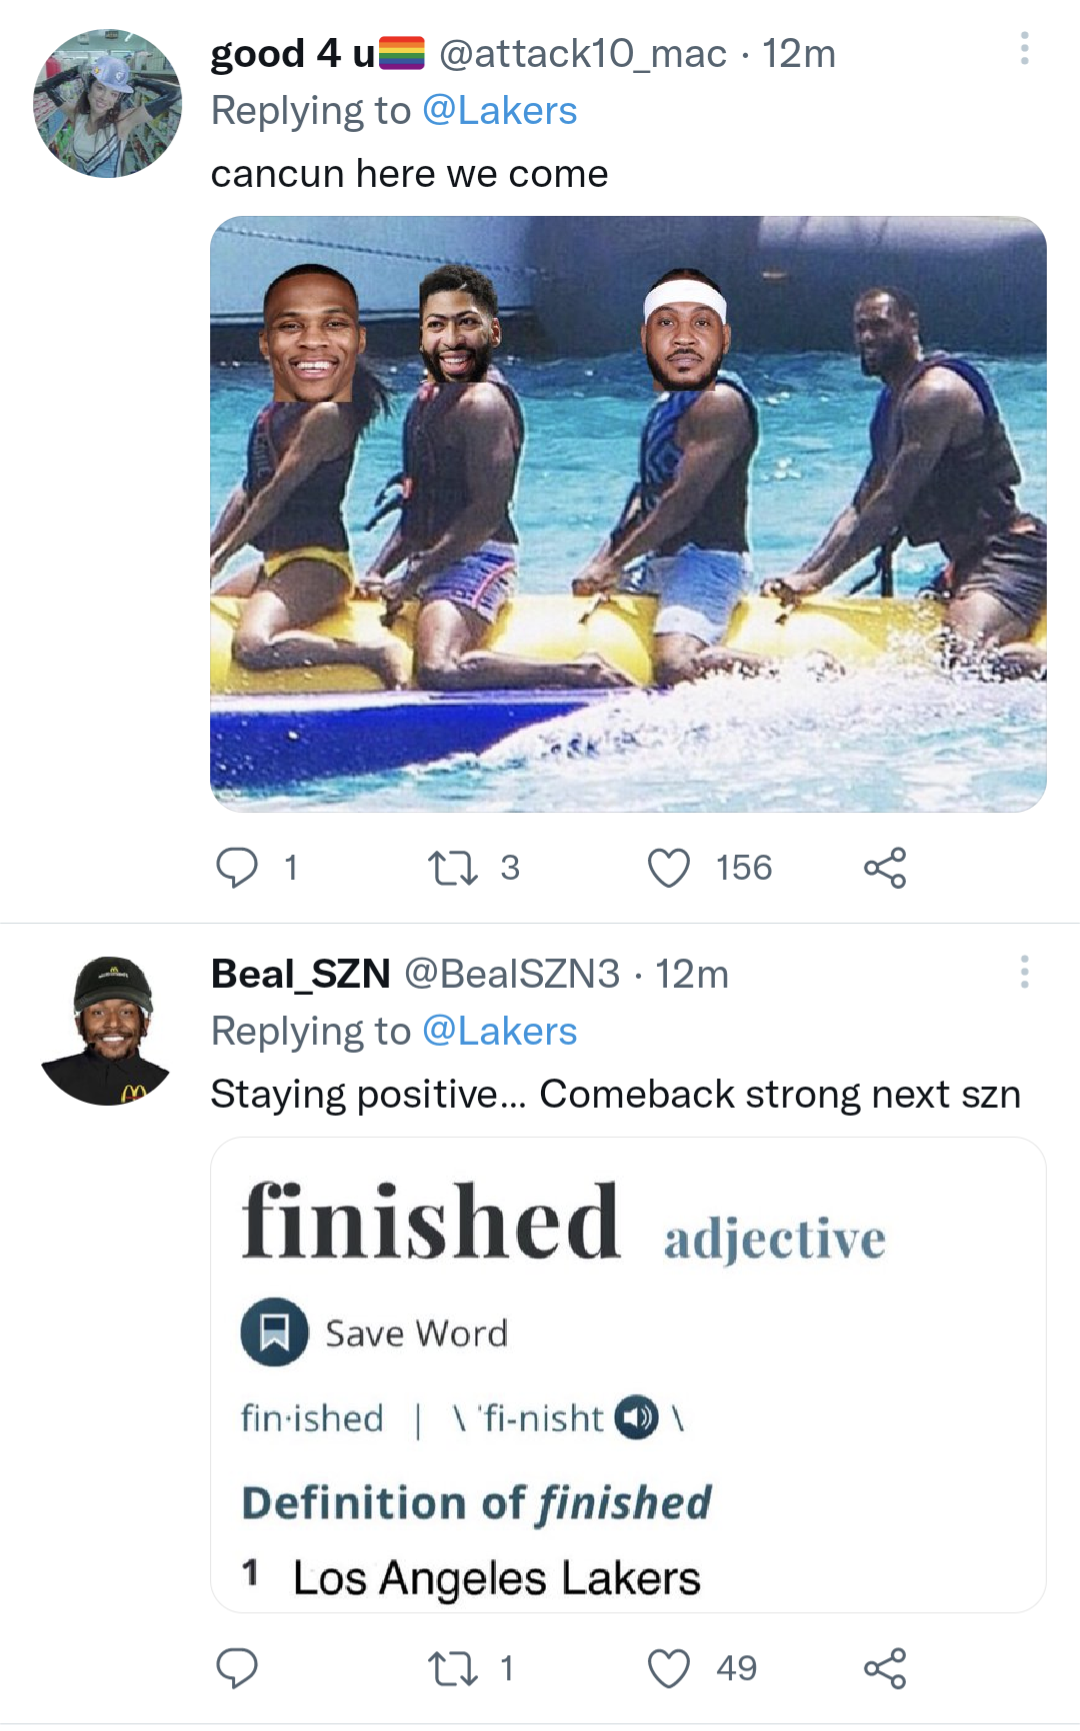Retweet the Beal_SZN tweet
The width and height of the screenshot is (1080, 1731).
tap(453, 1667)
